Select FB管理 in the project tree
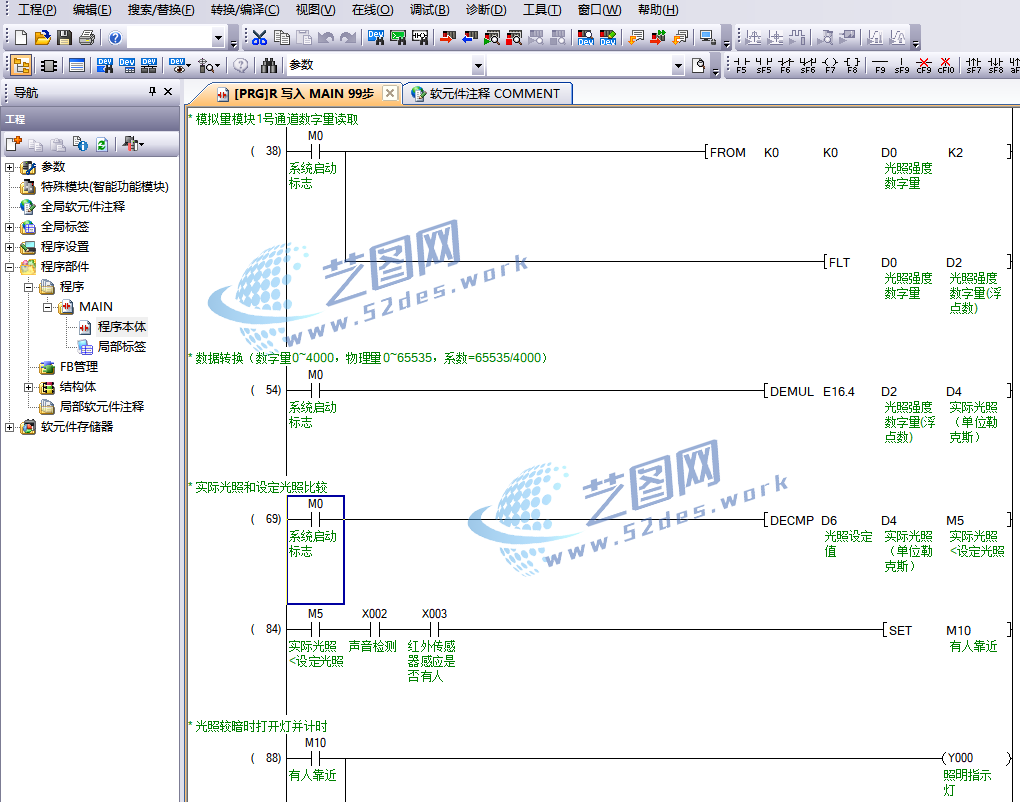 click(x=79, y=367)
